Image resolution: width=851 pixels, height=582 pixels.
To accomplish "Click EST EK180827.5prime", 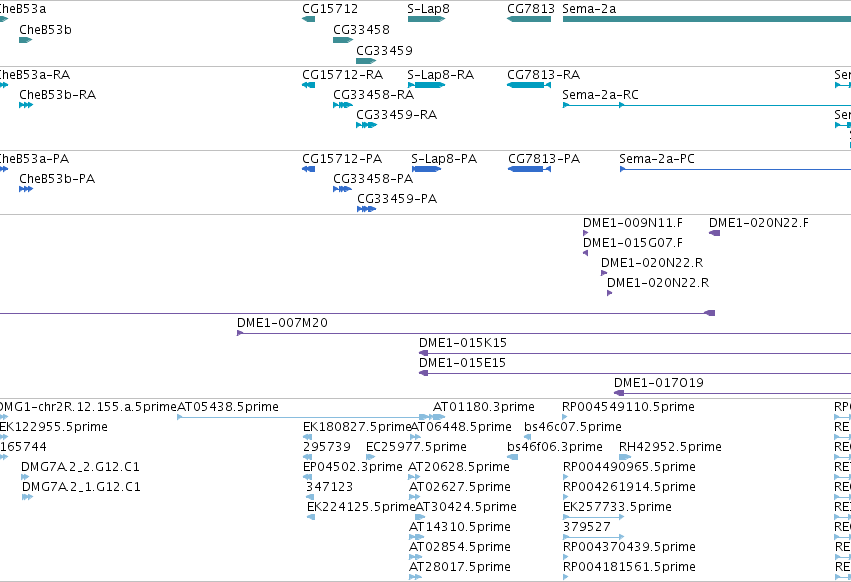I will (x=357, y=427).
